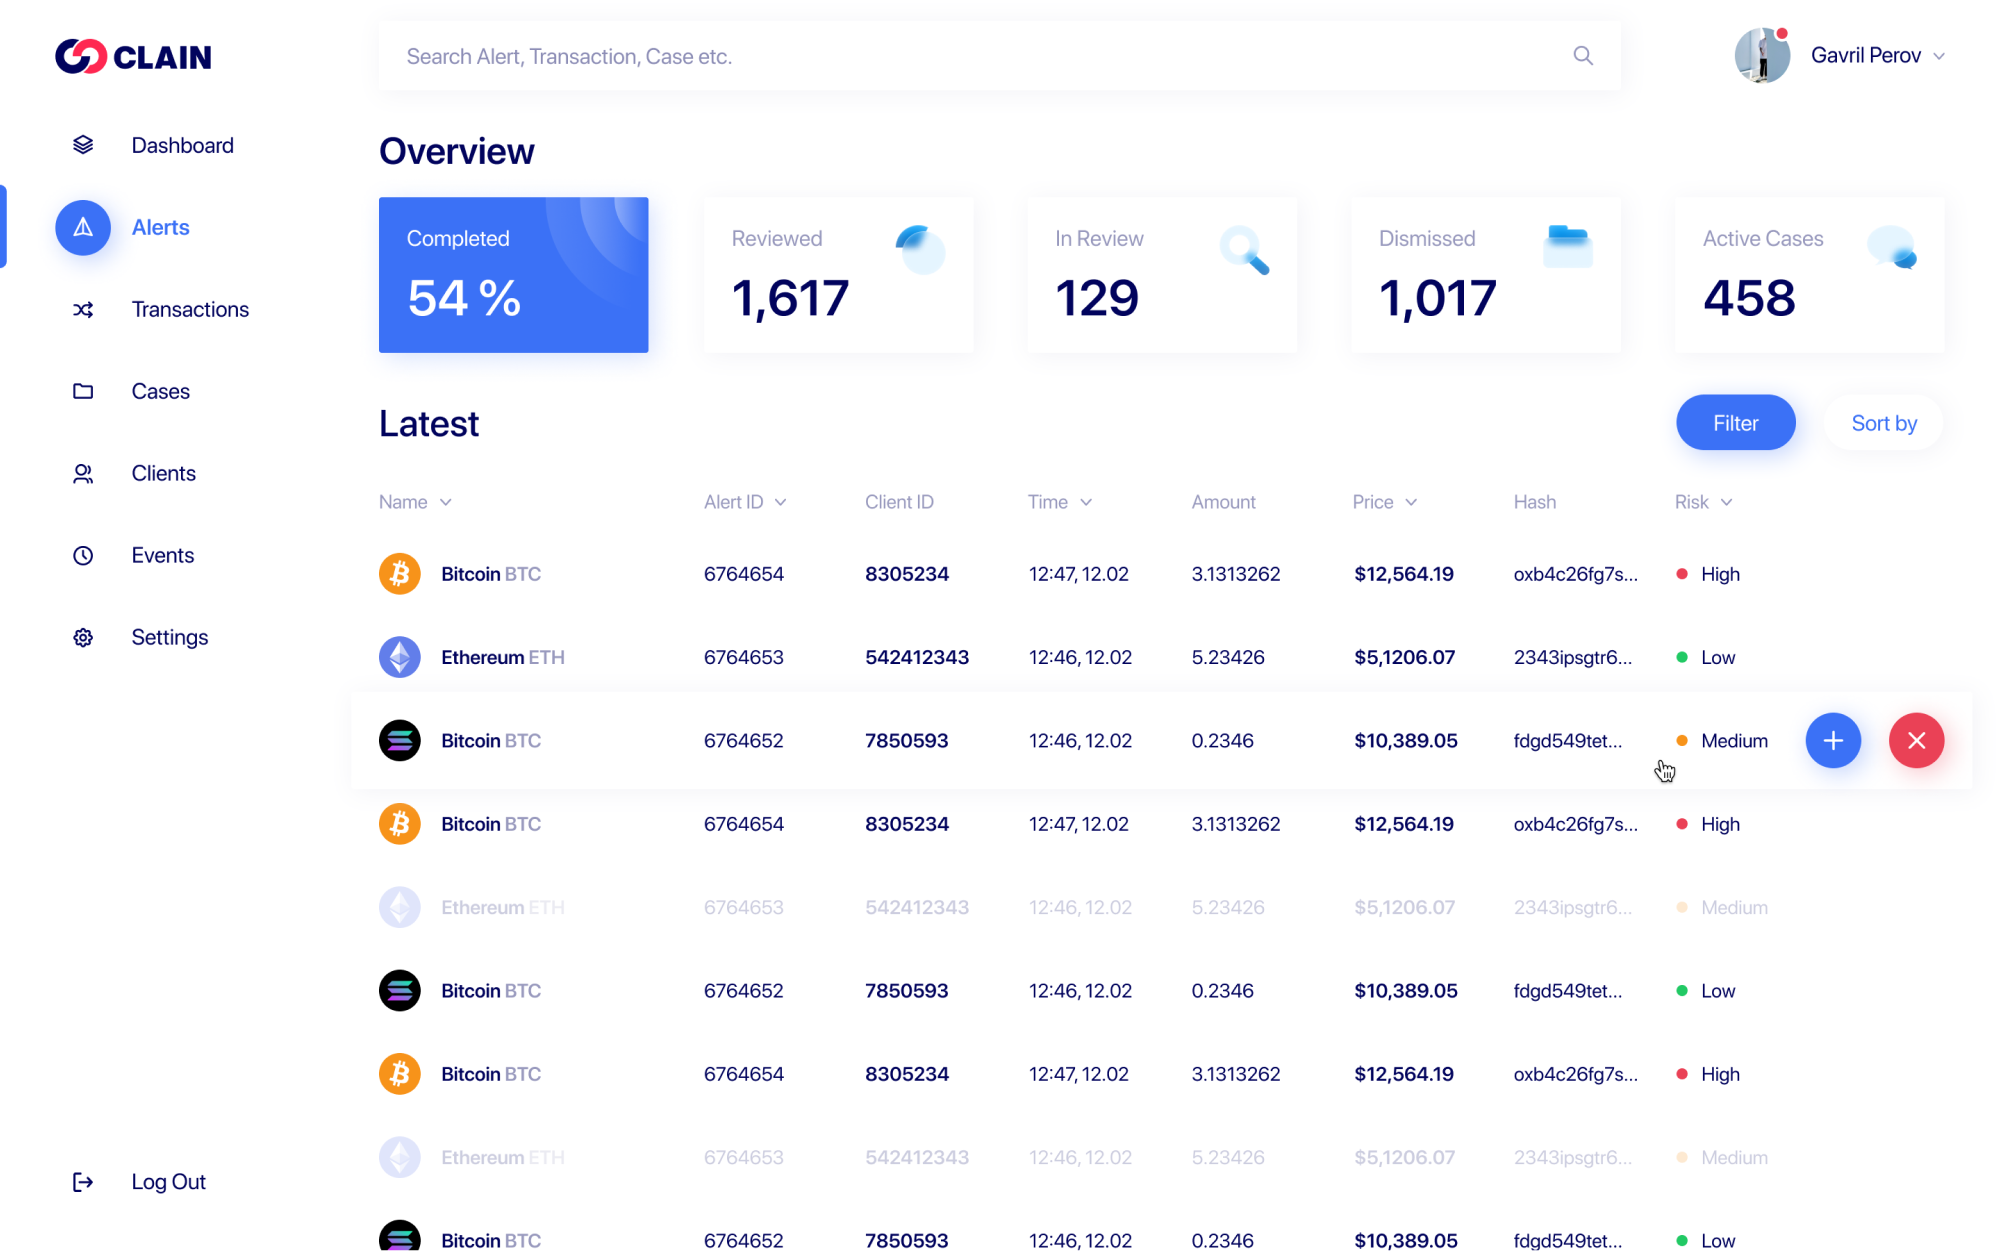Select the Completed 54% overview card

[513, 275]
